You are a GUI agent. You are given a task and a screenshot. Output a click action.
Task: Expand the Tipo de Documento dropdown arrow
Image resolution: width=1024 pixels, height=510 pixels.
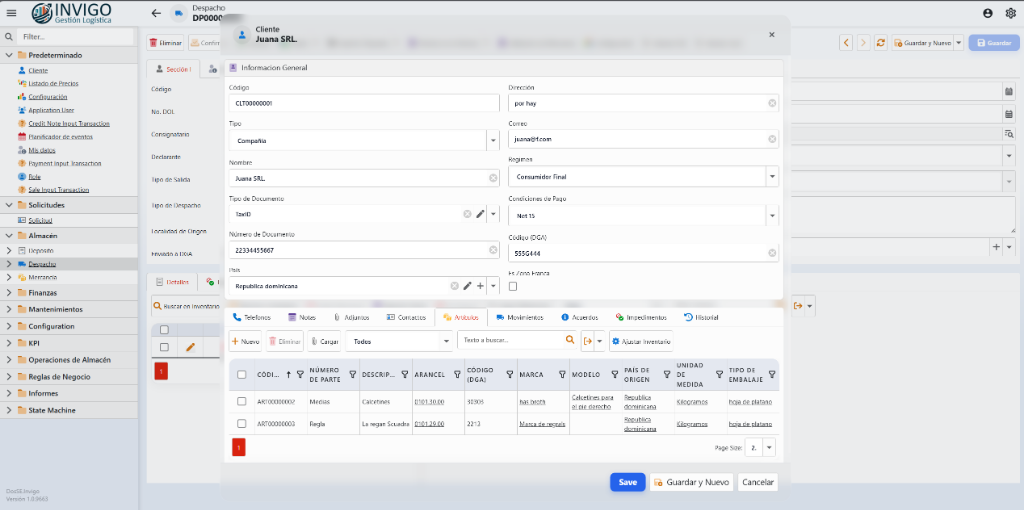(x=493, y=214)
